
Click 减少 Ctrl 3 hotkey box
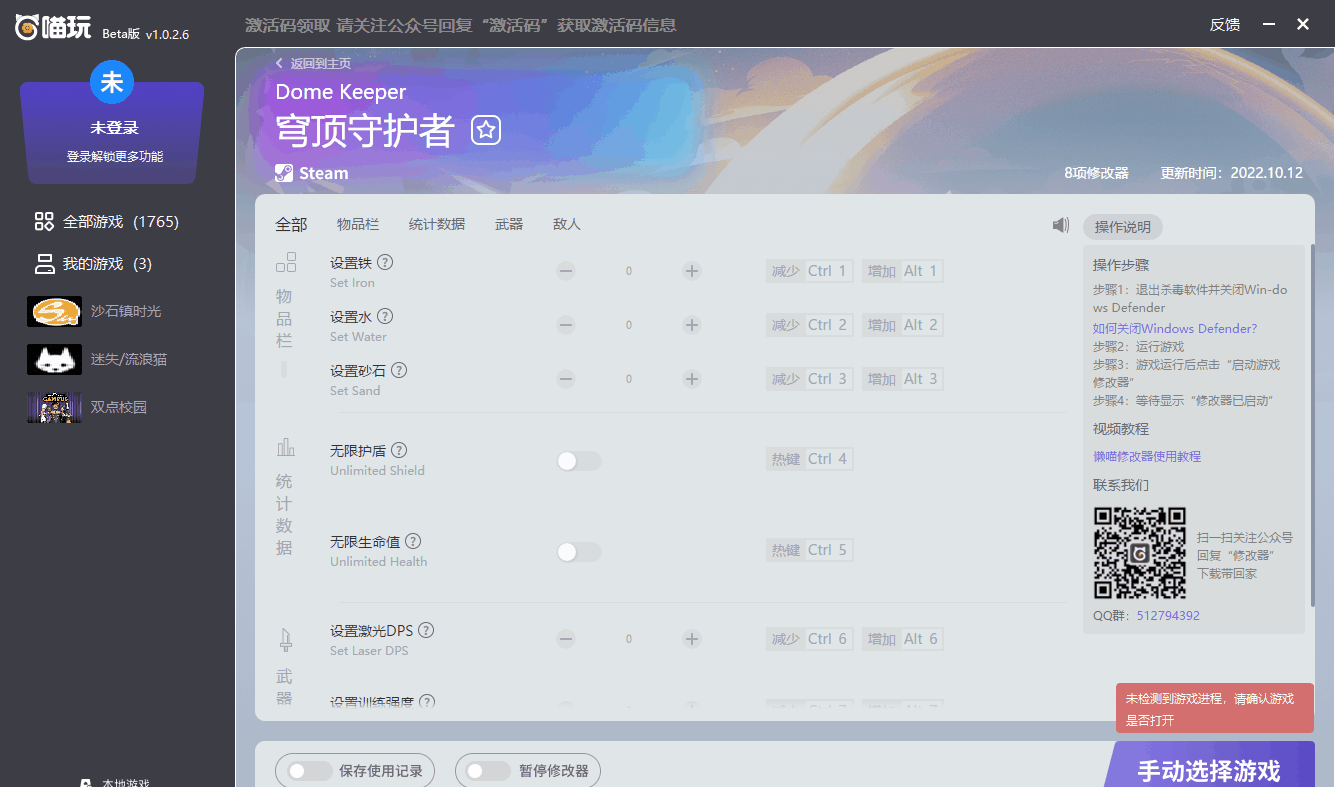tap(810, 379)
